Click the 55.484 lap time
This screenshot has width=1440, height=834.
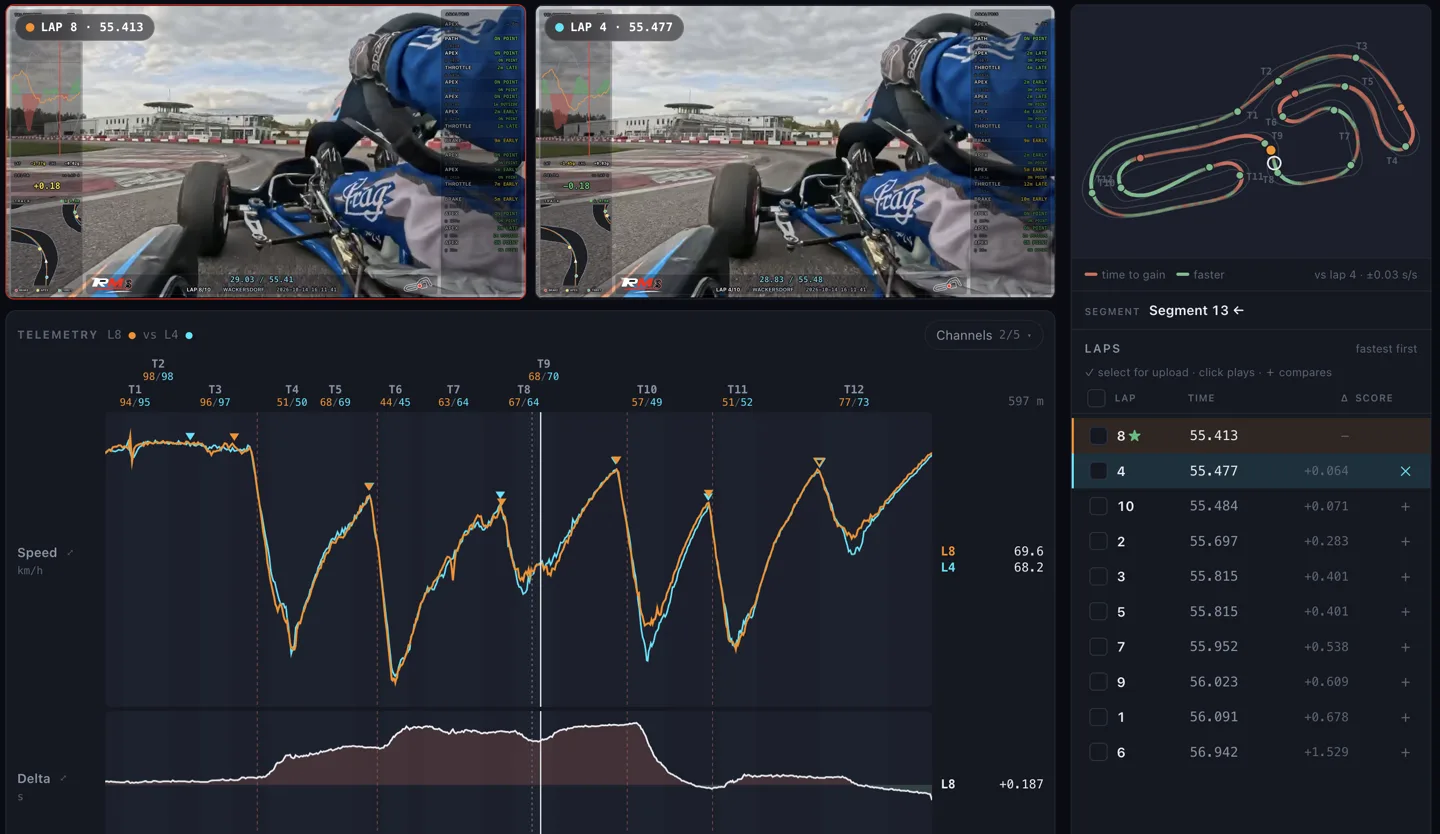pyautogui.click(x=1214, y=506)
